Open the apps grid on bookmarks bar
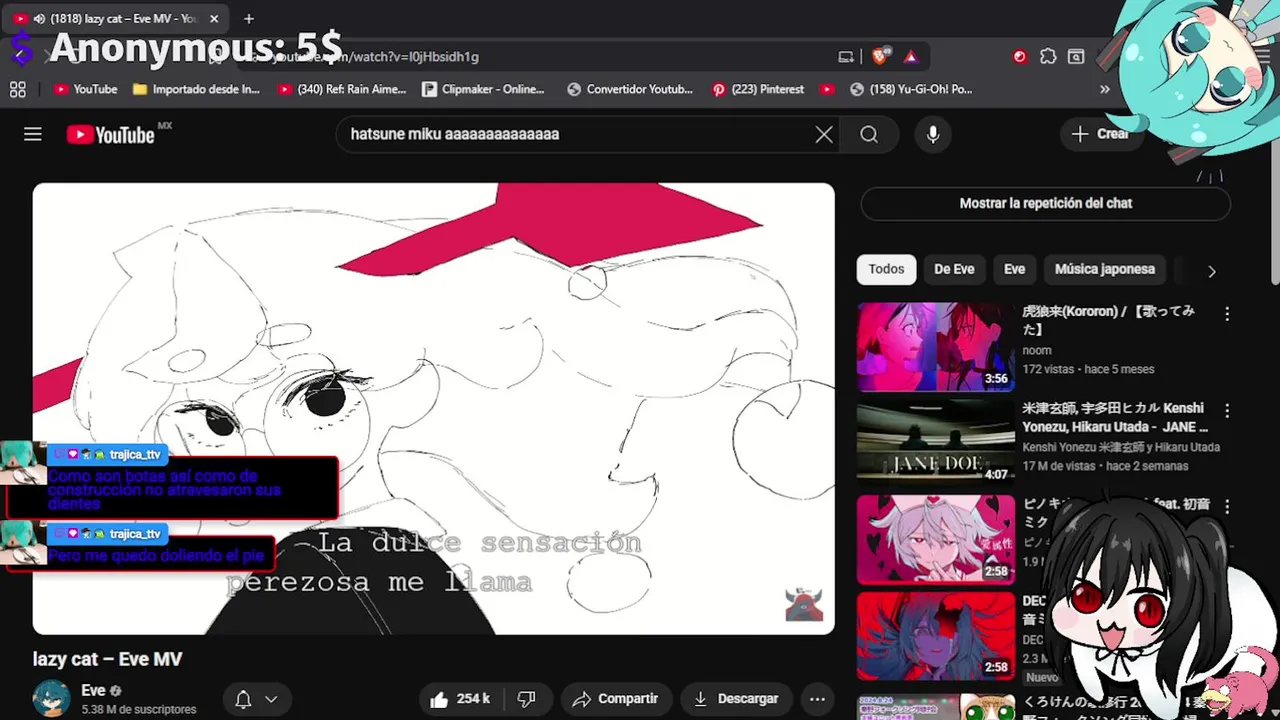 [18, 89]
